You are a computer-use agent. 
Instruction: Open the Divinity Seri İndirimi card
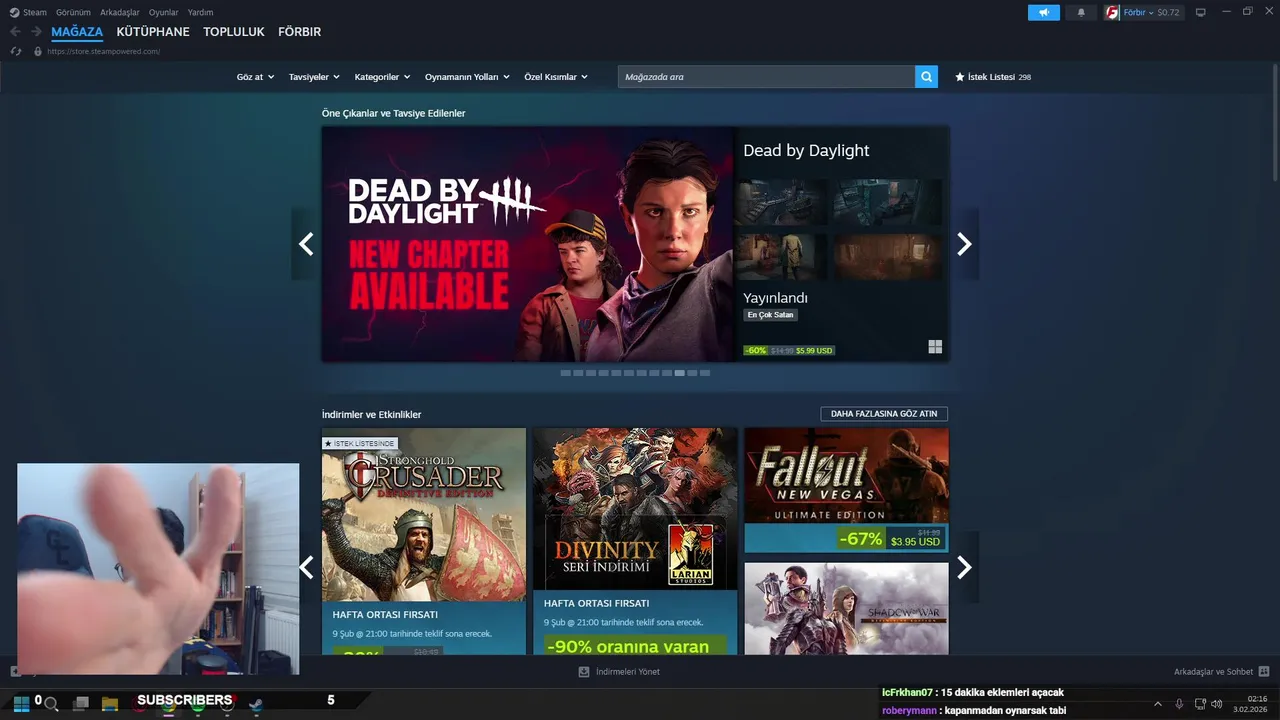pos(635,541)
